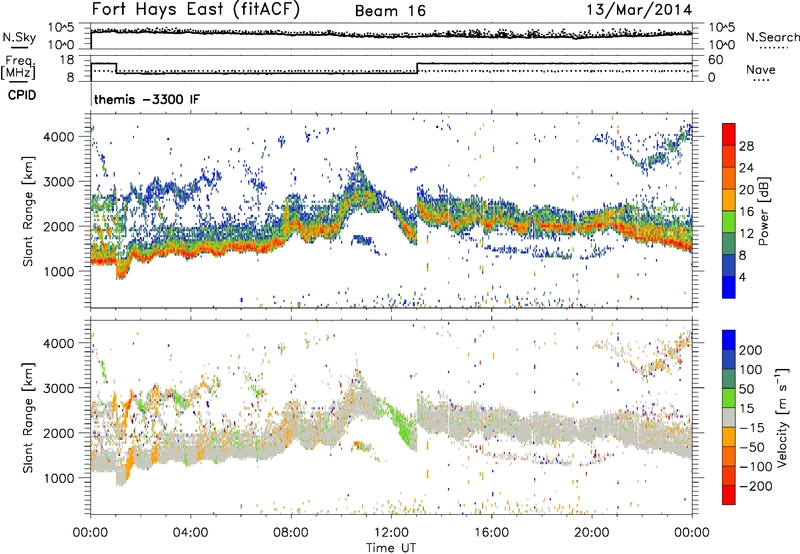The height and width of the screenshot is (554, 800).
Task: Click the "Beam 16" label
Action: click(x=390, y=11)
